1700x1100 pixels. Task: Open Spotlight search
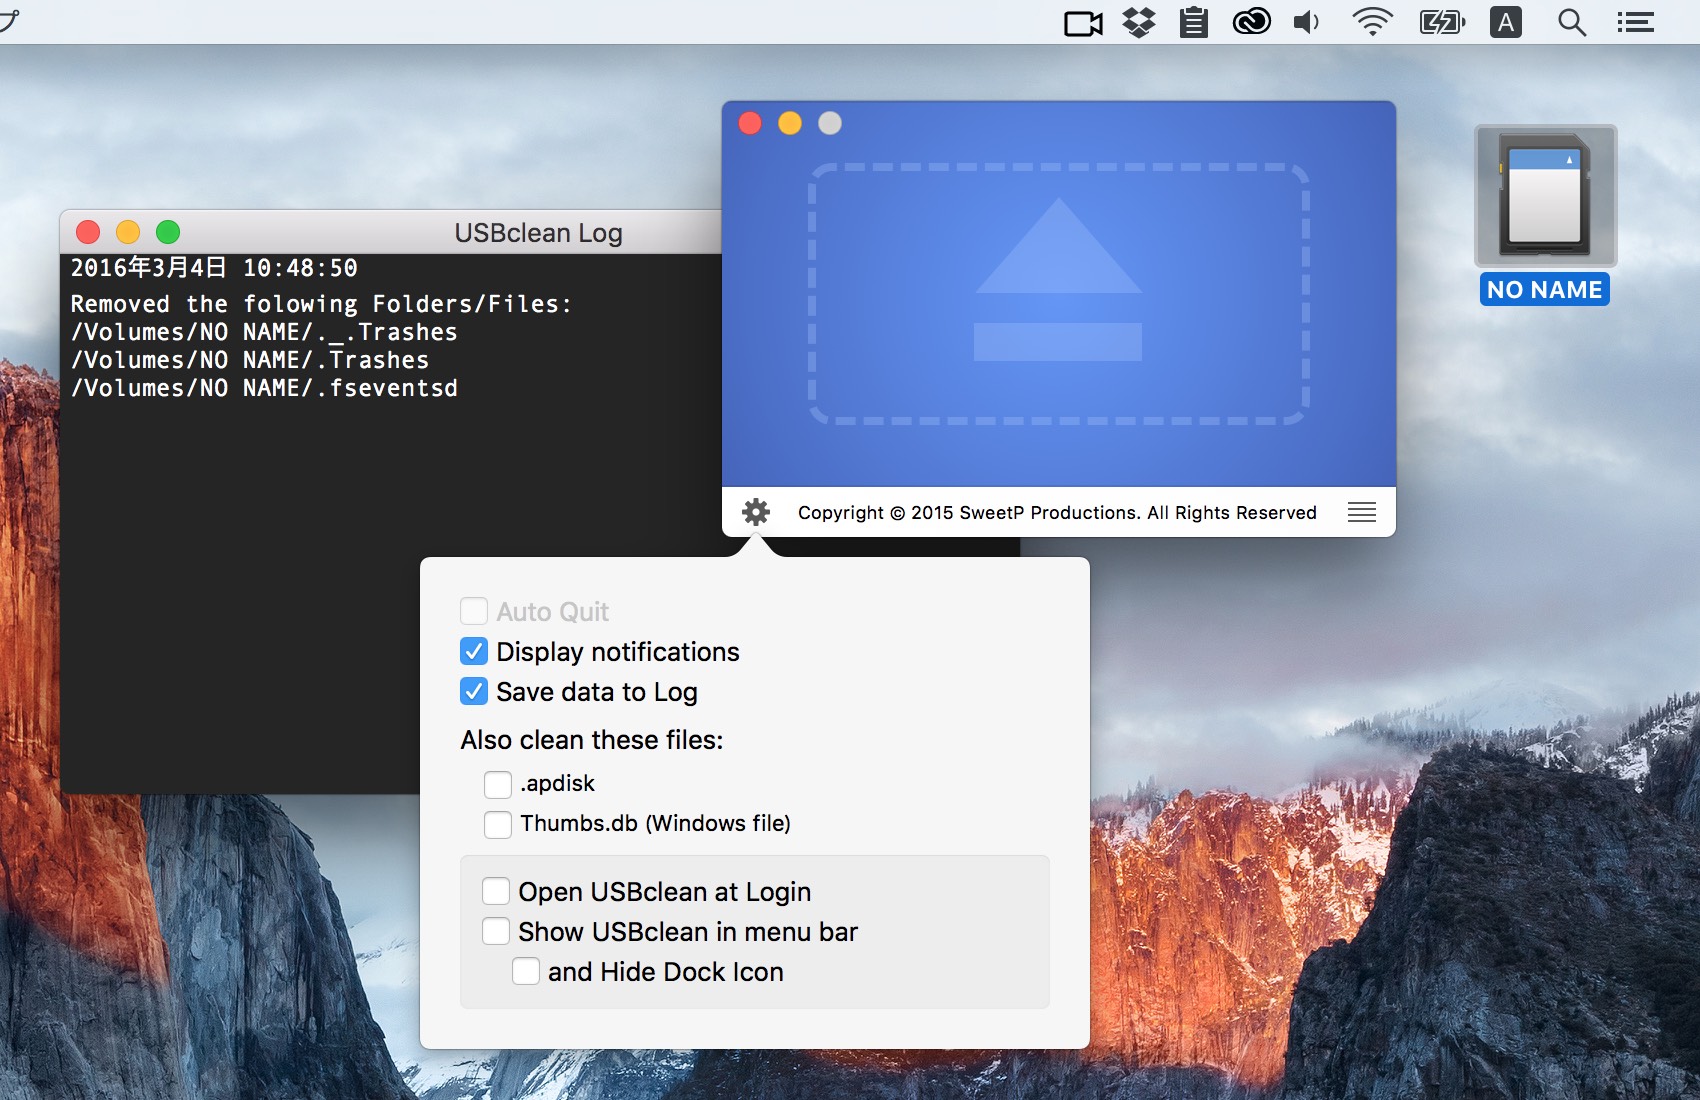click(1572, 22)
